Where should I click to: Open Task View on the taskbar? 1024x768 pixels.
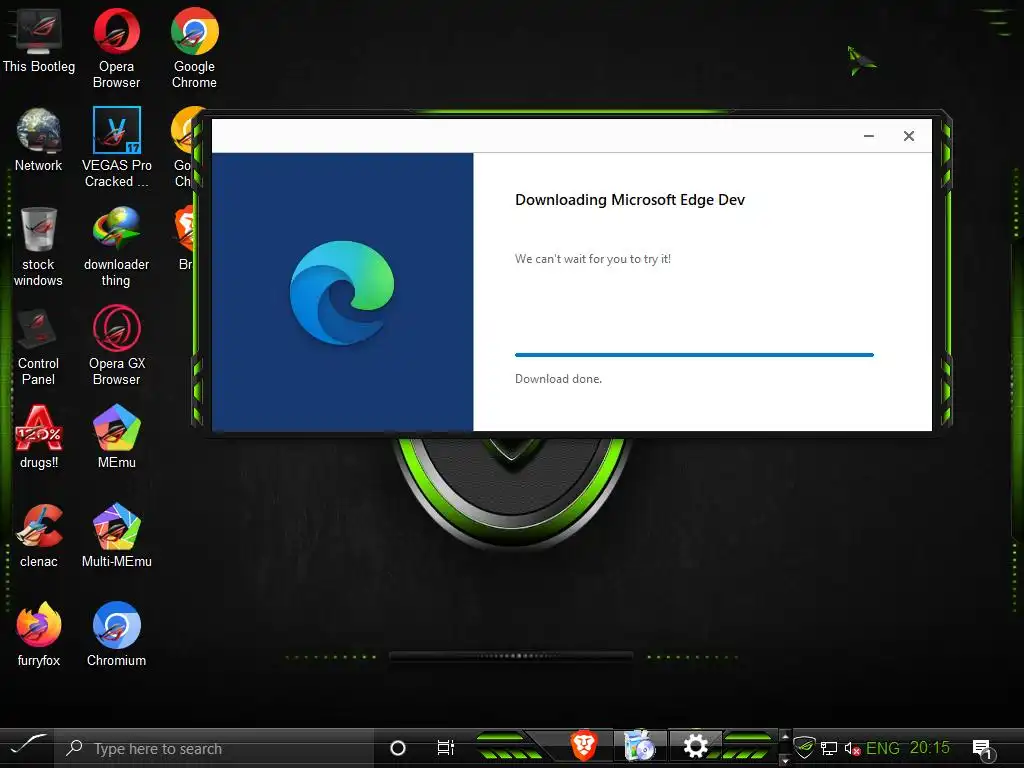click(x=445, y=748)
